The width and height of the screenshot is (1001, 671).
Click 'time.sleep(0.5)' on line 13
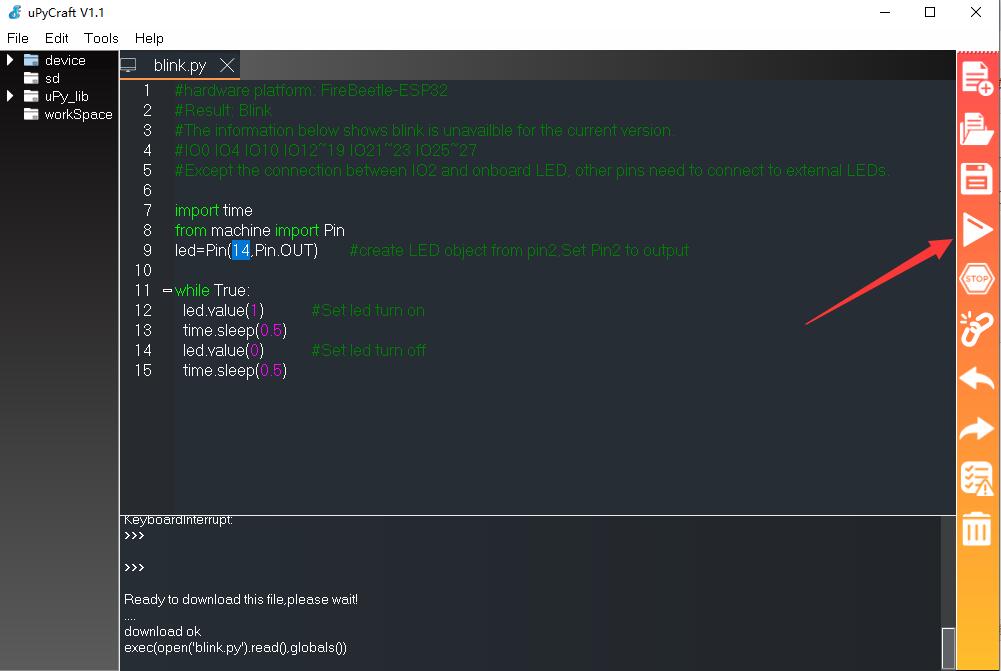click(x=234, y=331)
